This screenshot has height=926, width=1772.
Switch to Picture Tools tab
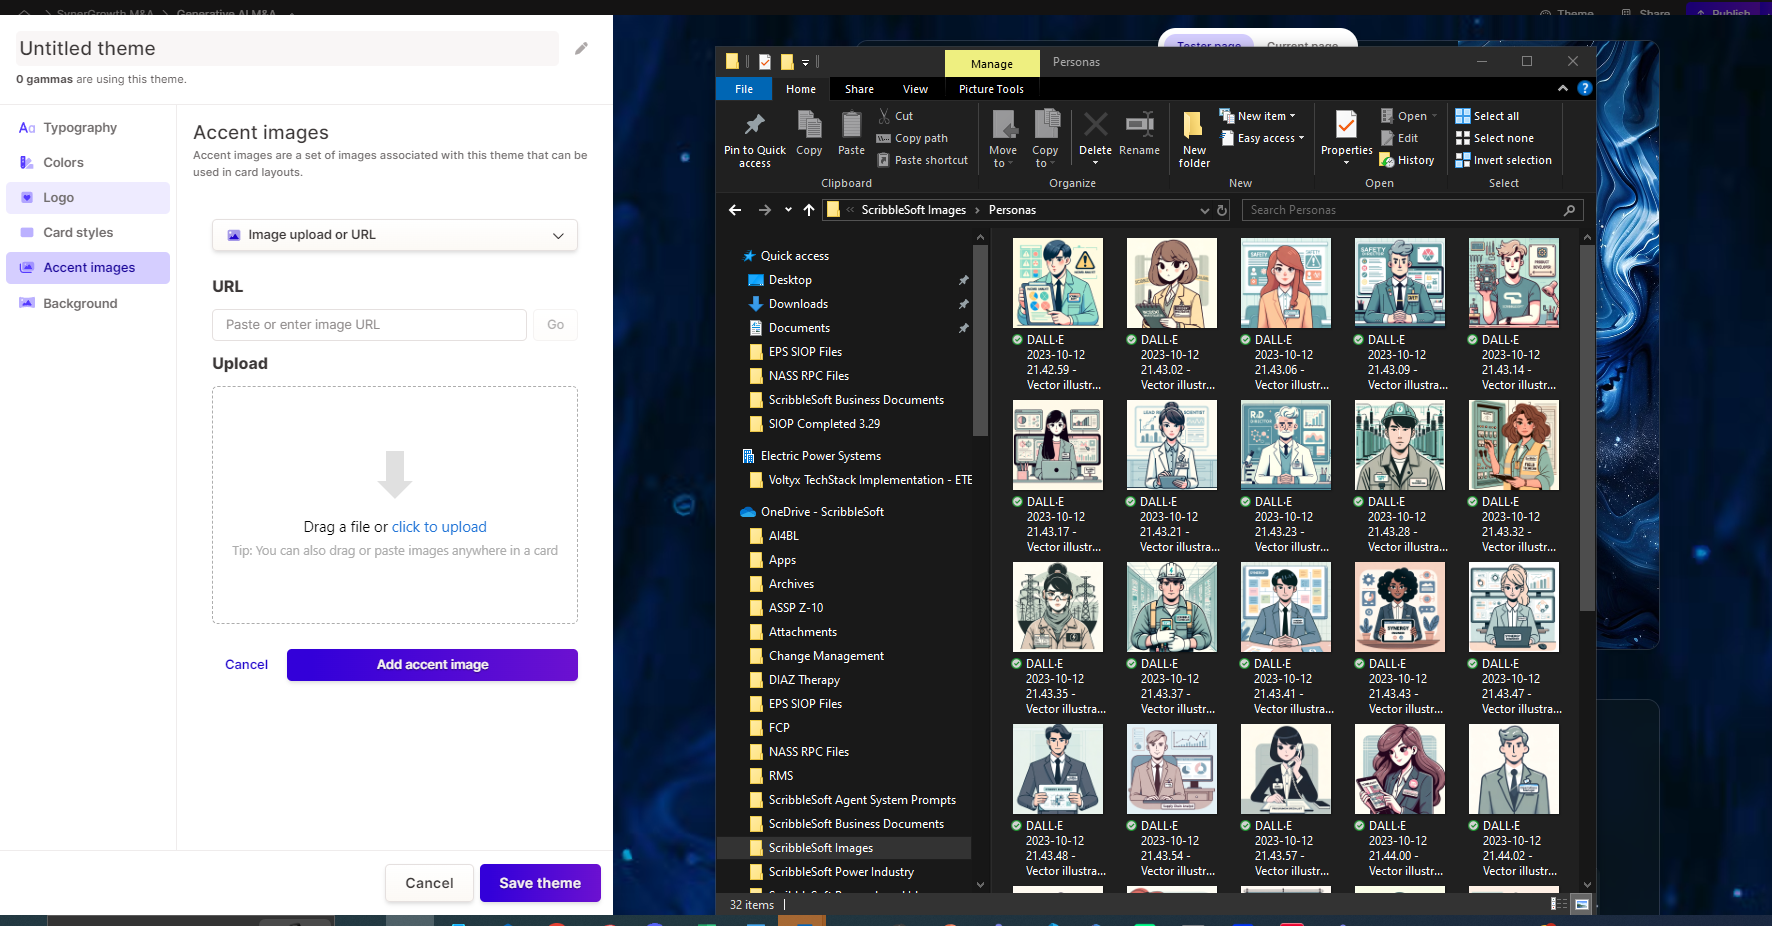tap(991, 89)
